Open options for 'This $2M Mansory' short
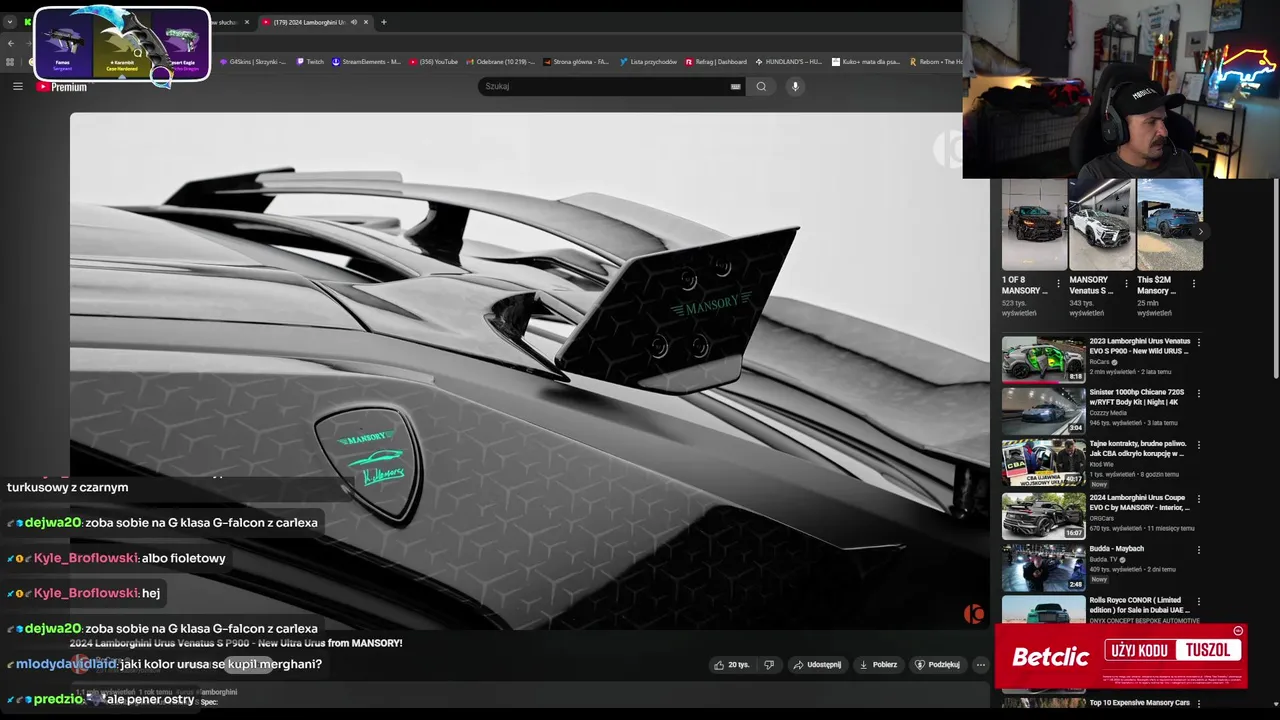Screen dimensions: 1280x720 pos(1193,283)
